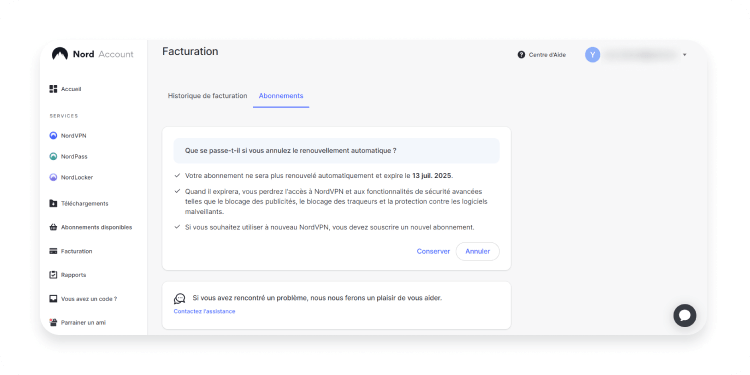Open Facturation in the sidebar
The width and height of the screenshot is (750, 375).
(71, 251)
